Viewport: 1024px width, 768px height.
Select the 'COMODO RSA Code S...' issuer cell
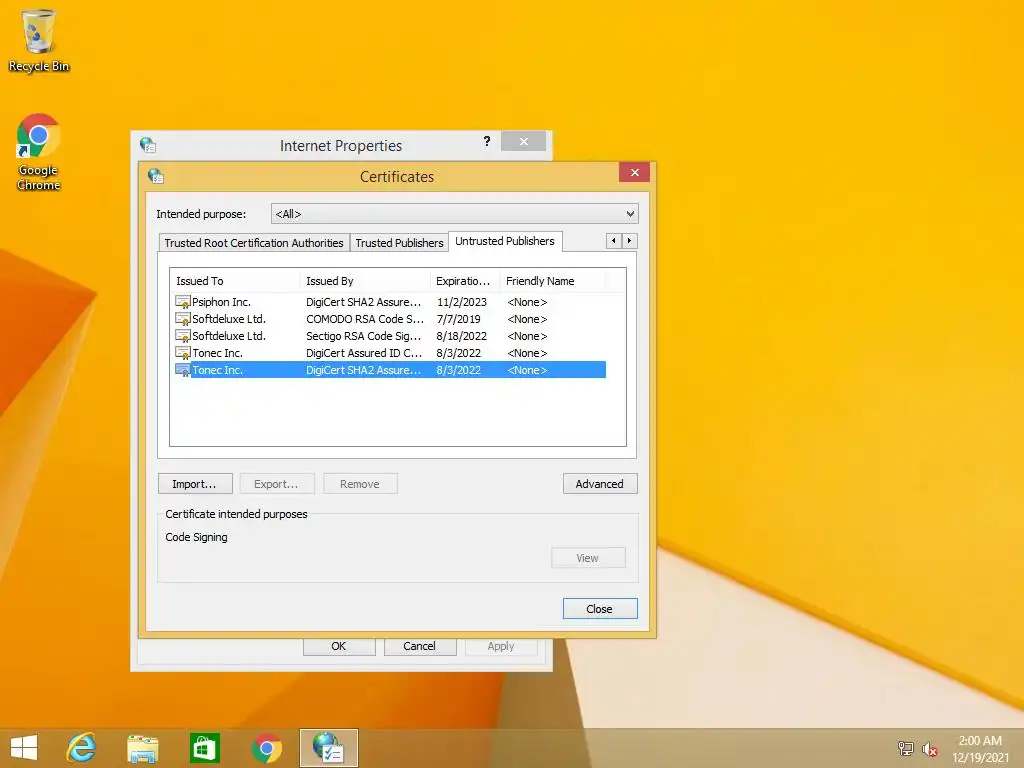(365, 319)
